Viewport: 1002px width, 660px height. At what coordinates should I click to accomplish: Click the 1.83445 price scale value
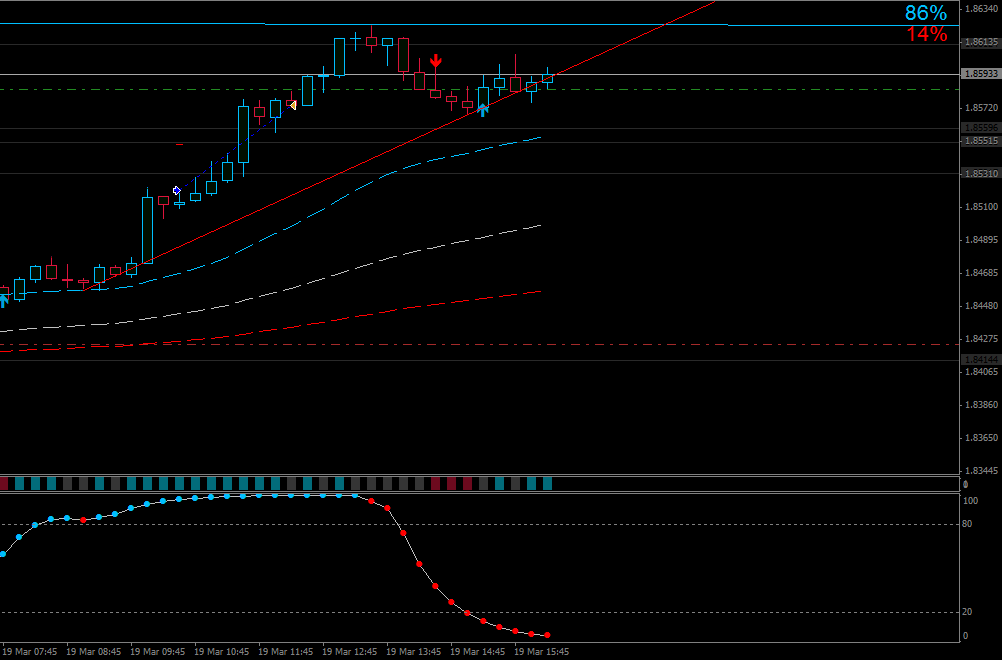982,471
